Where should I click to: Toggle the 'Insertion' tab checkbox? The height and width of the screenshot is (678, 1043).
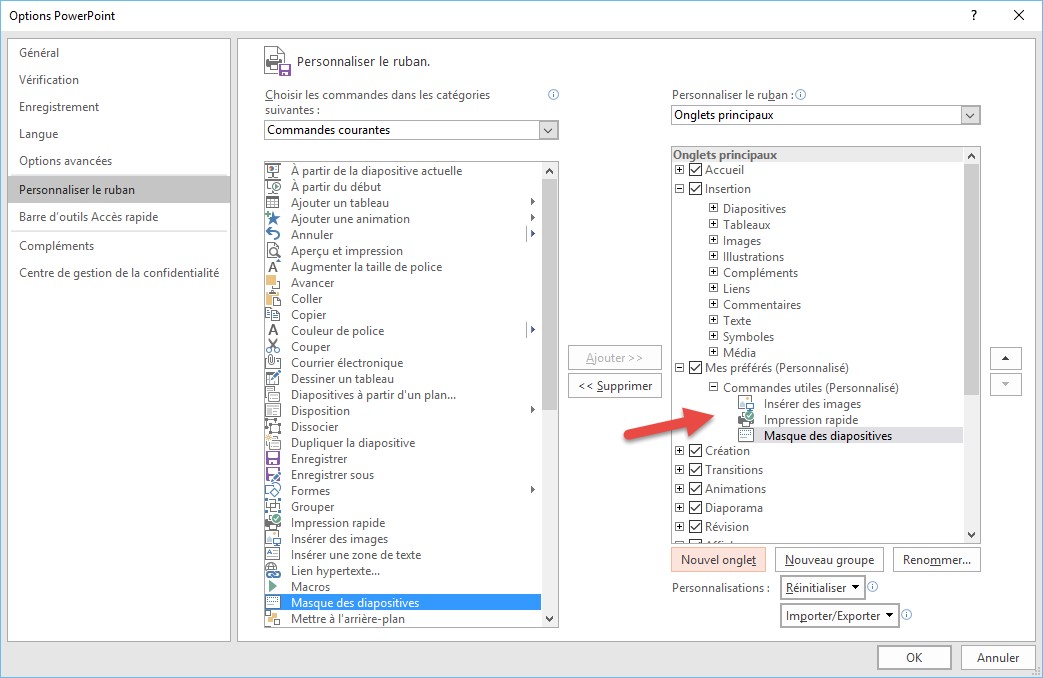click(x=696, y=189)
